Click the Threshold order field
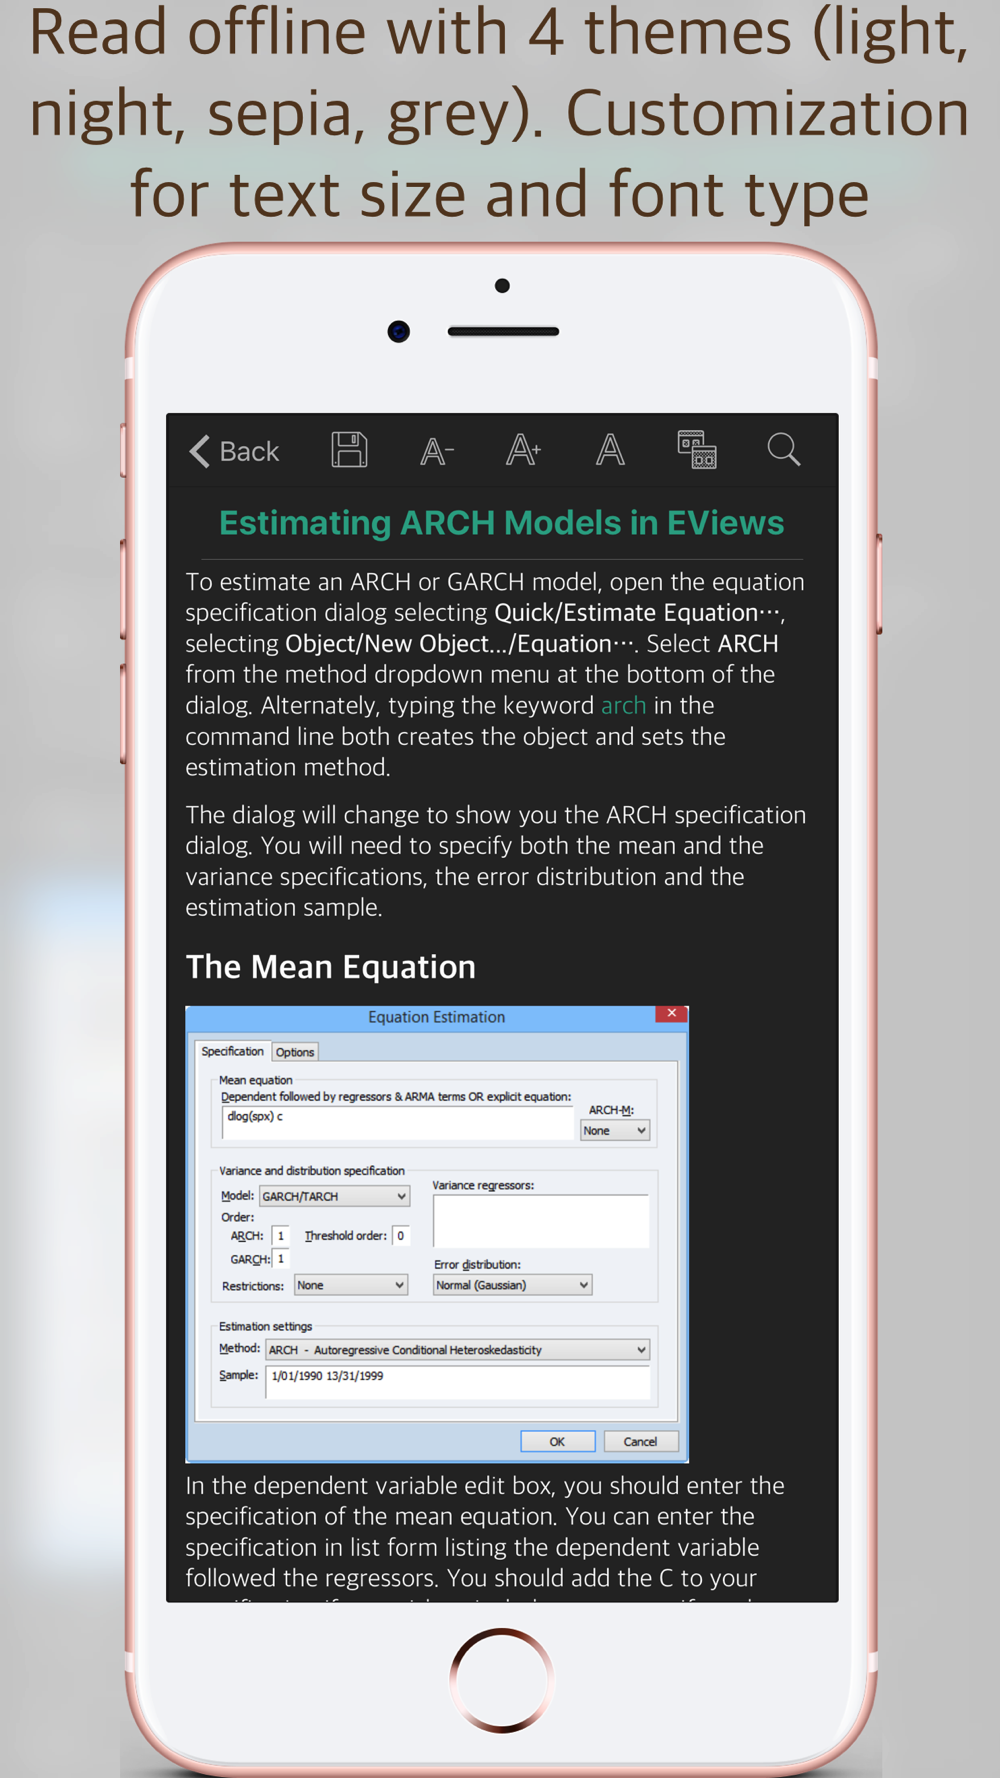This screenshot has height=1778, width=1000. (x=401, y=1236)
